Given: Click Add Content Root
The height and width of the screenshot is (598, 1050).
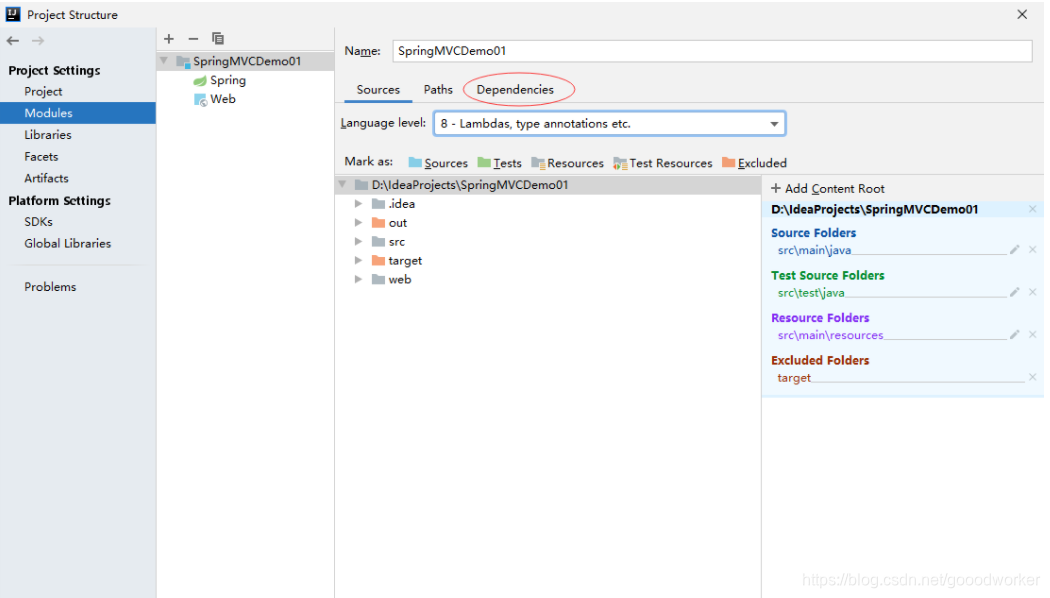Looking at the screenshot, I should tap(828, 189).
